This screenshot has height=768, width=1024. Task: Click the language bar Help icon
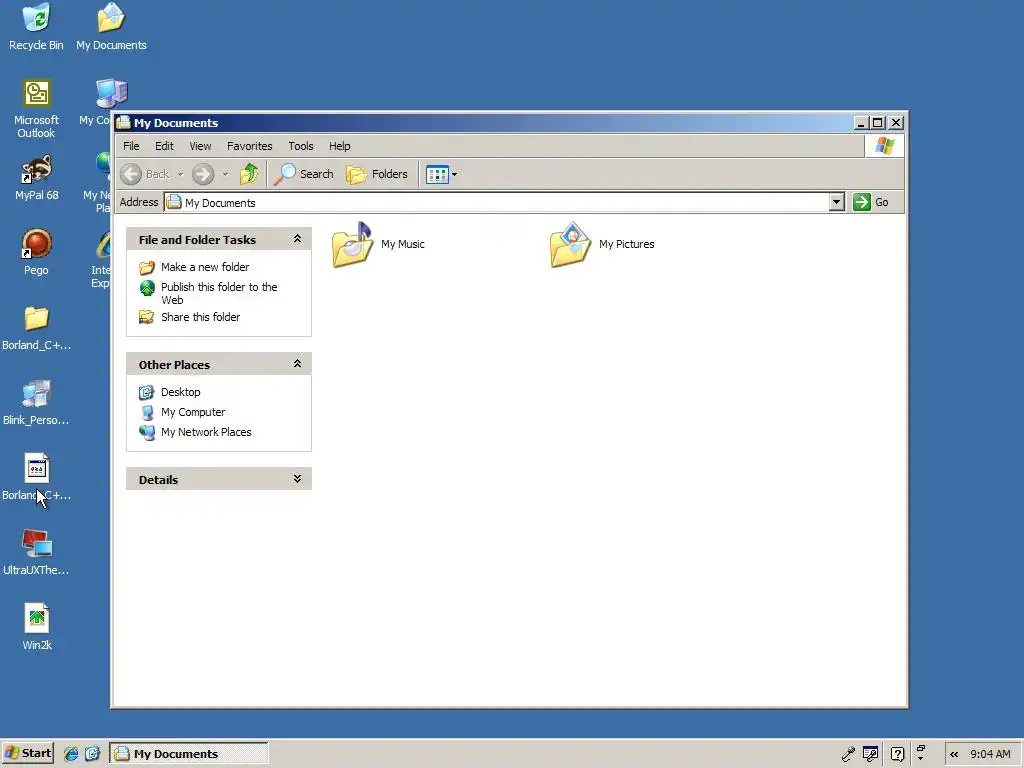(897, 754)
